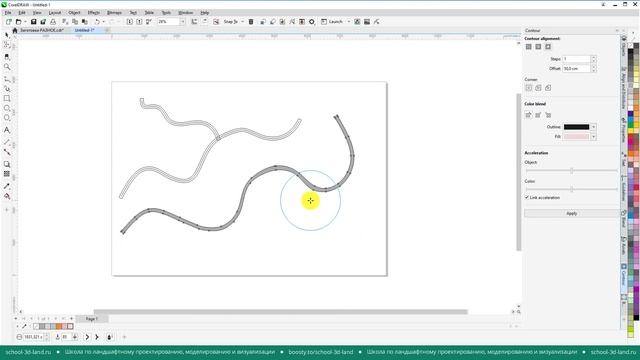This screenshot has width=640, height=360.
Task: Click the Steps spinner arrows
Action: tap(593, 59)
